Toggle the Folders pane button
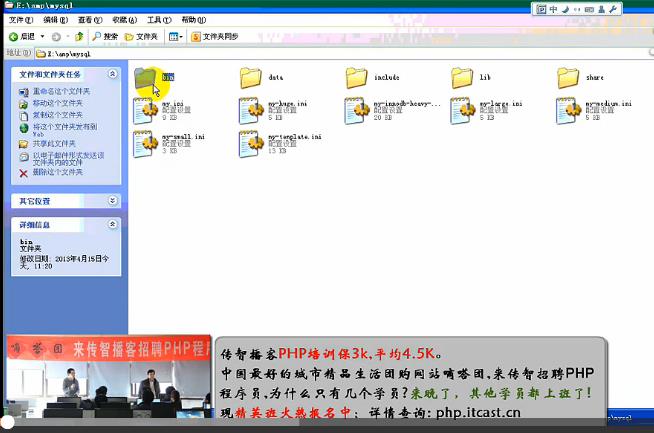 click(141, 37)
